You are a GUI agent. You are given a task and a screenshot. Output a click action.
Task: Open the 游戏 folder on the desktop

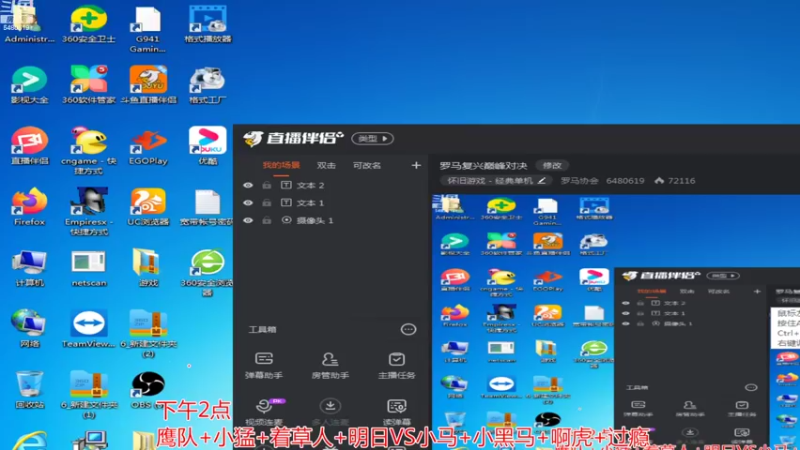(x=148, y=268)
